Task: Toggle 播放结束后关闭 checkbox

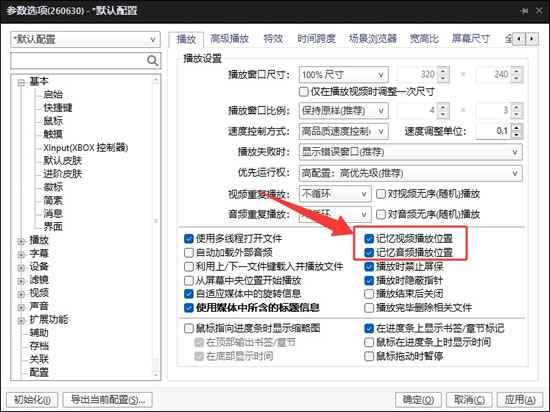Action: 369,293
